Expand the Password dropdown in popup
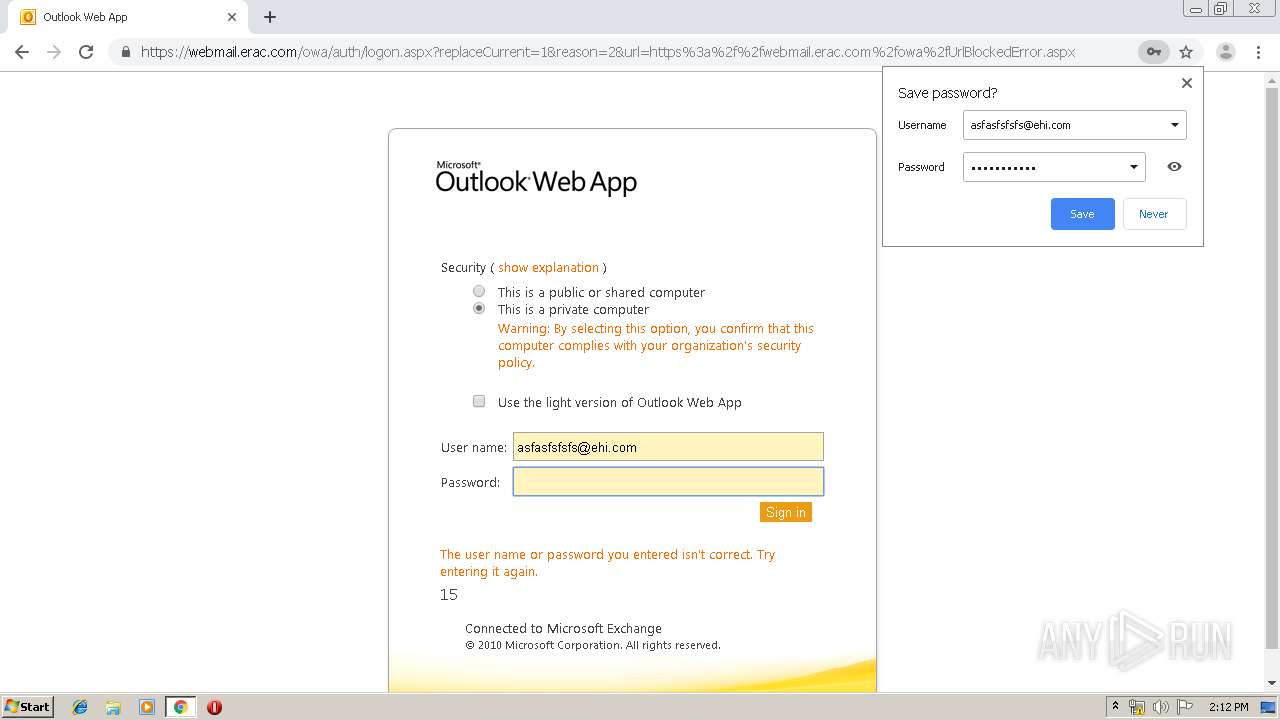 tap(1133, 167)
